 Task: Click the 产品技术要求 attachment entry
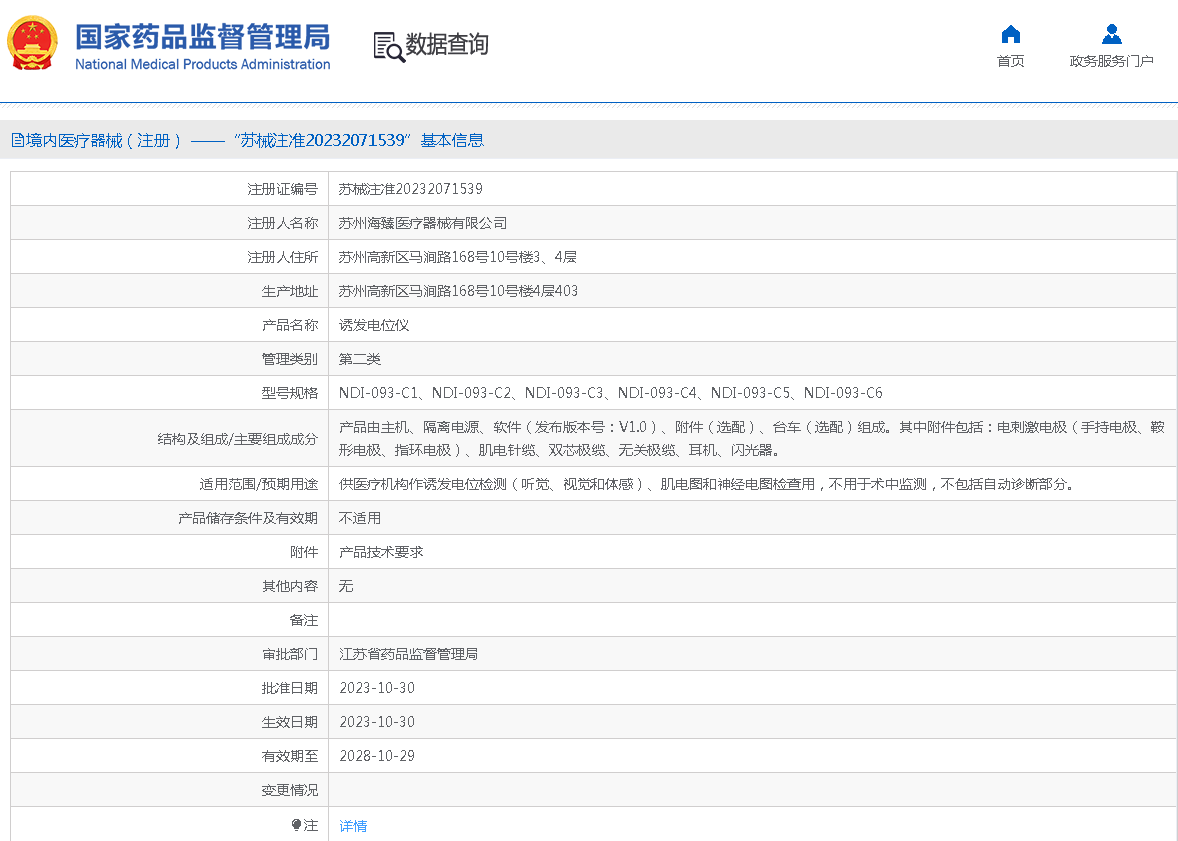pyautogui.click(x=381, y=552)
